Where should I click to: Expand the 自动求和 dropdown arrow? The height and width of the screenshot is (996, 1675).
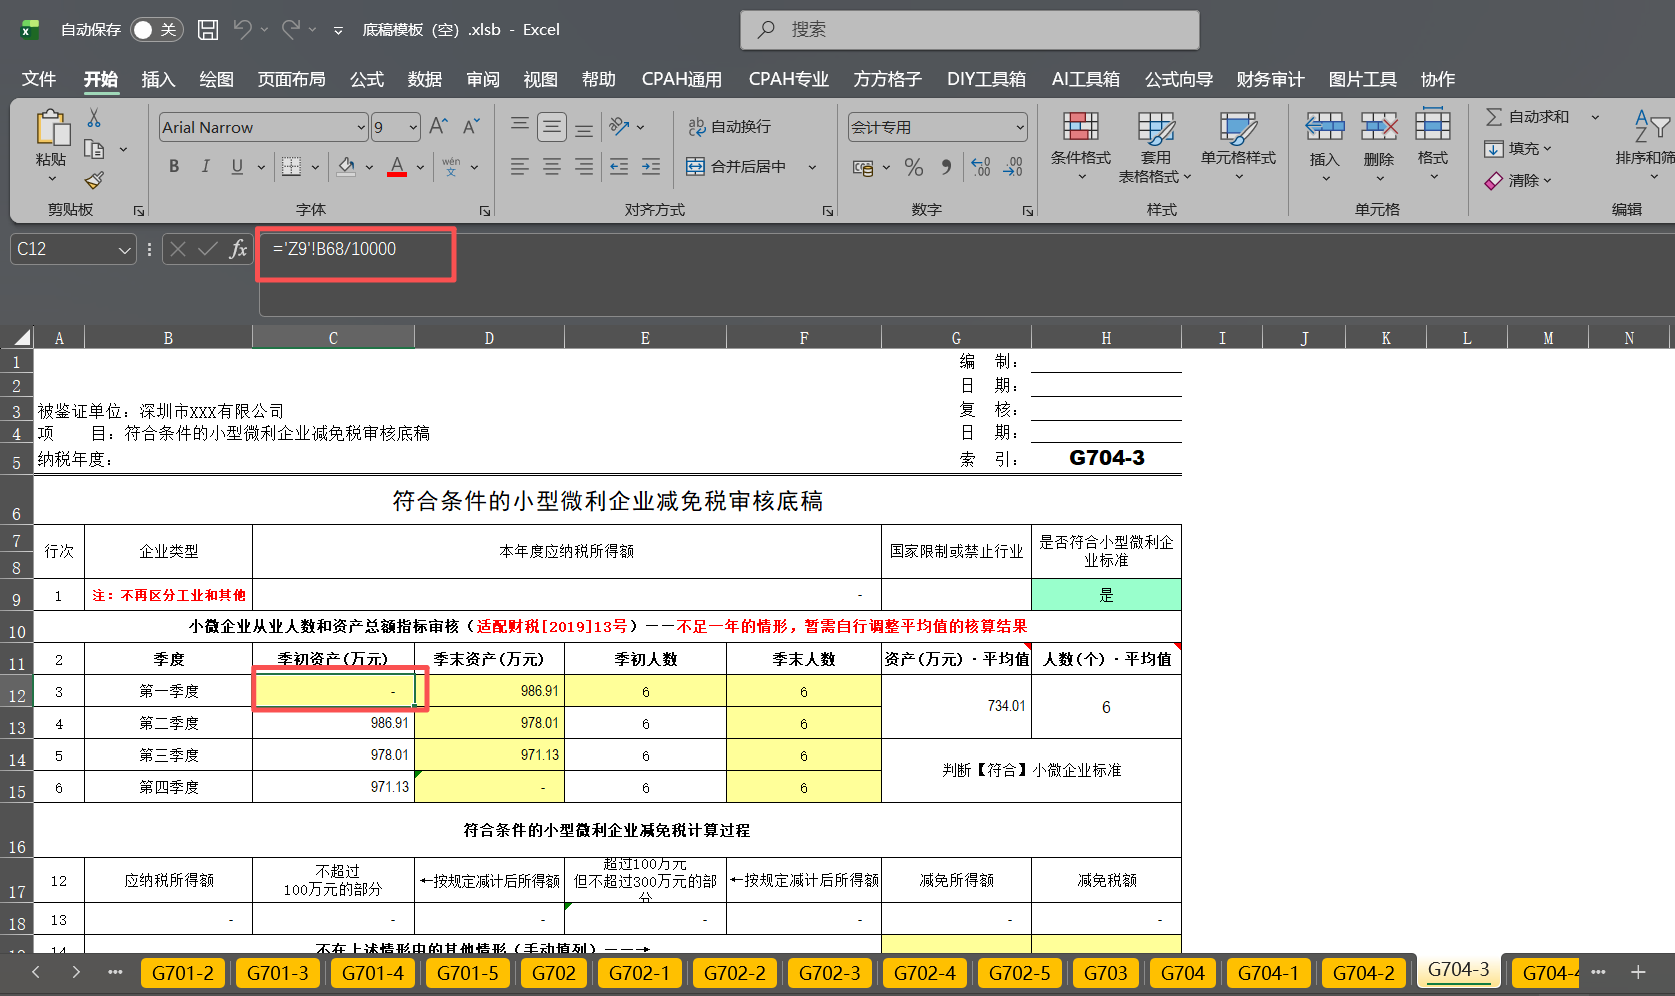pos(1595,117)
